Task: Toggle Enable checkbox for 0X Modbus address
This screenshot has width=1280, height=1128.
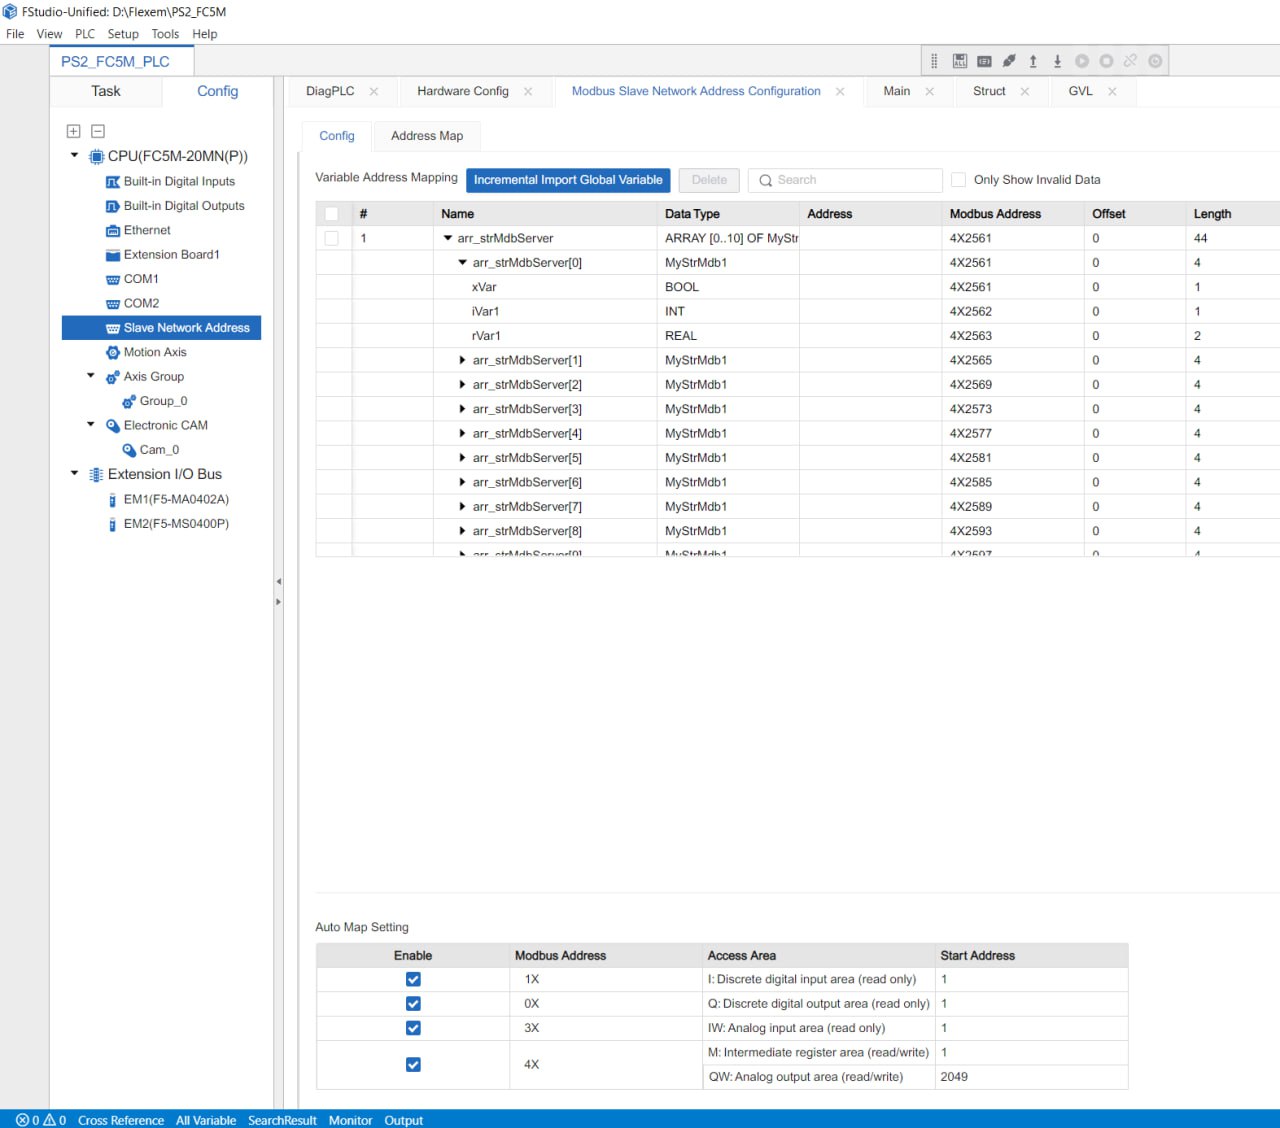Action: (x=413, y=1003)
